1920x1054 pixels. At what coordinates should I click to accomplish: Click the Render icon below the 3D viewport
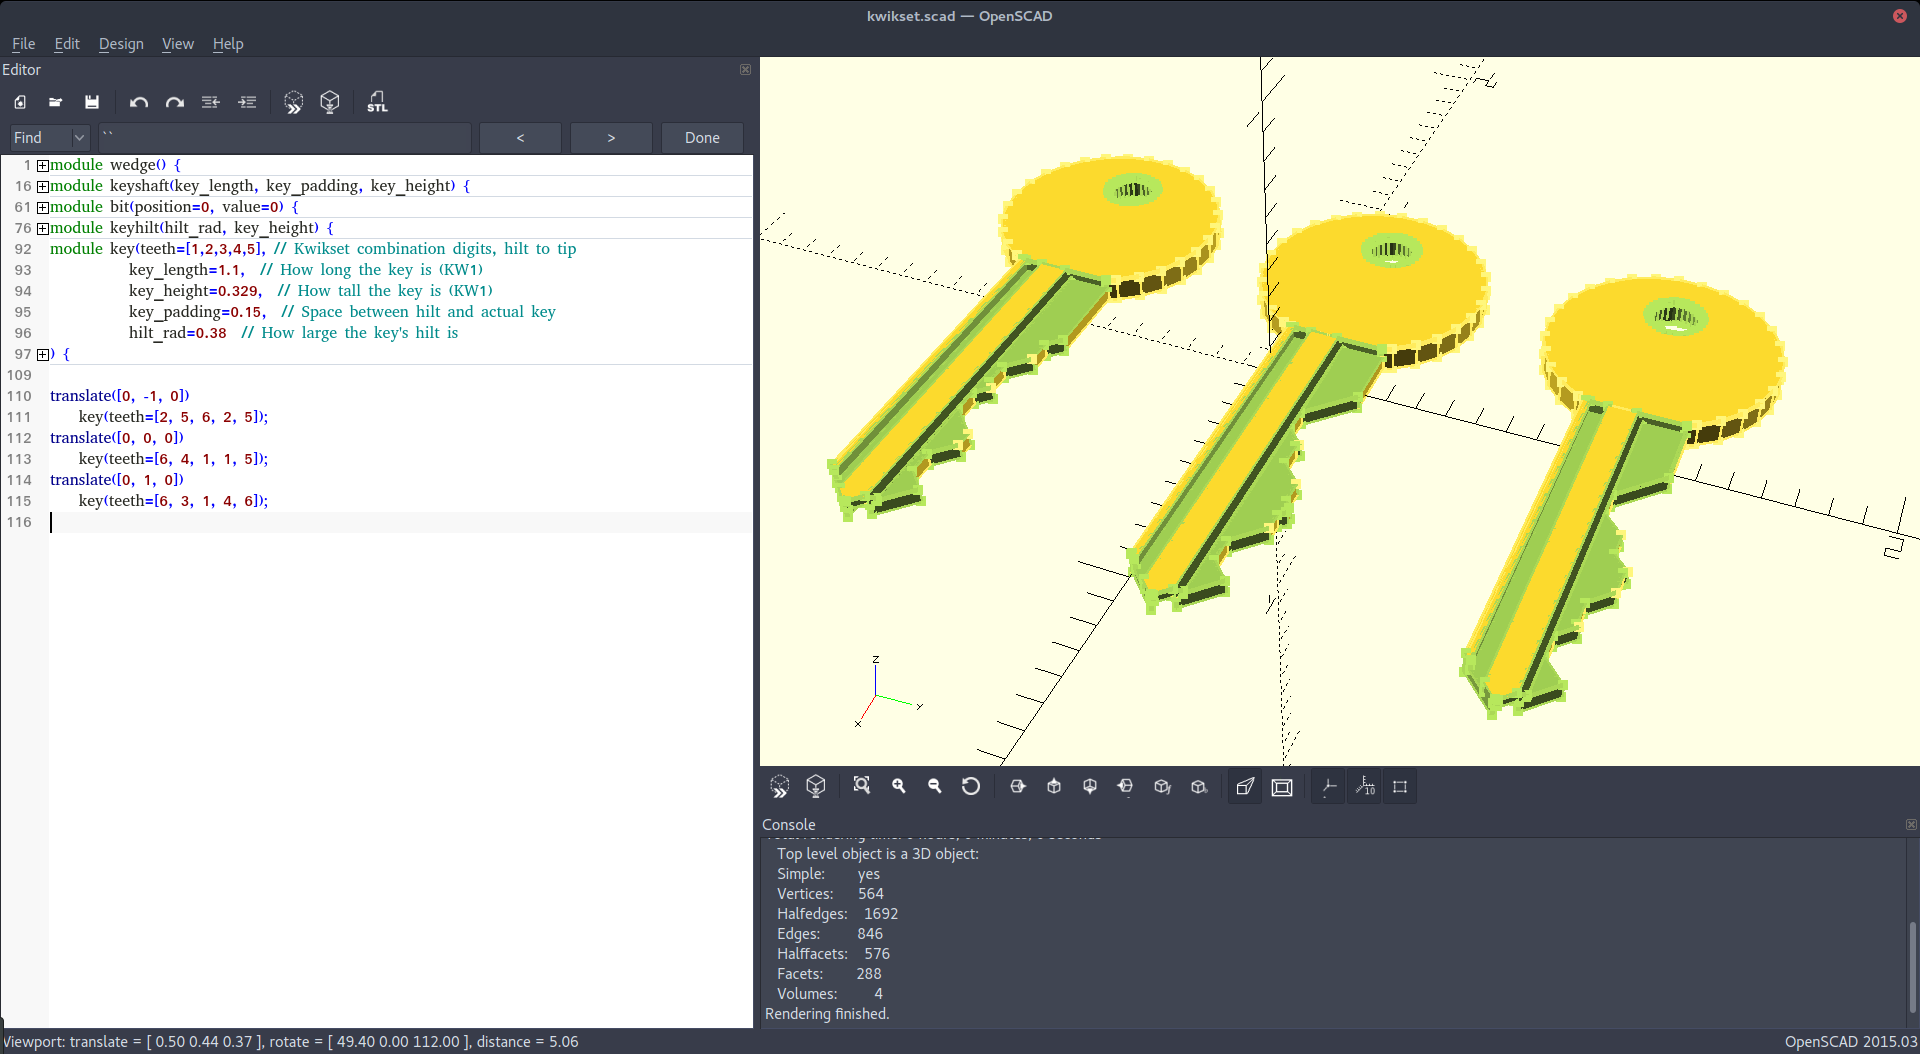click(816, 787)
